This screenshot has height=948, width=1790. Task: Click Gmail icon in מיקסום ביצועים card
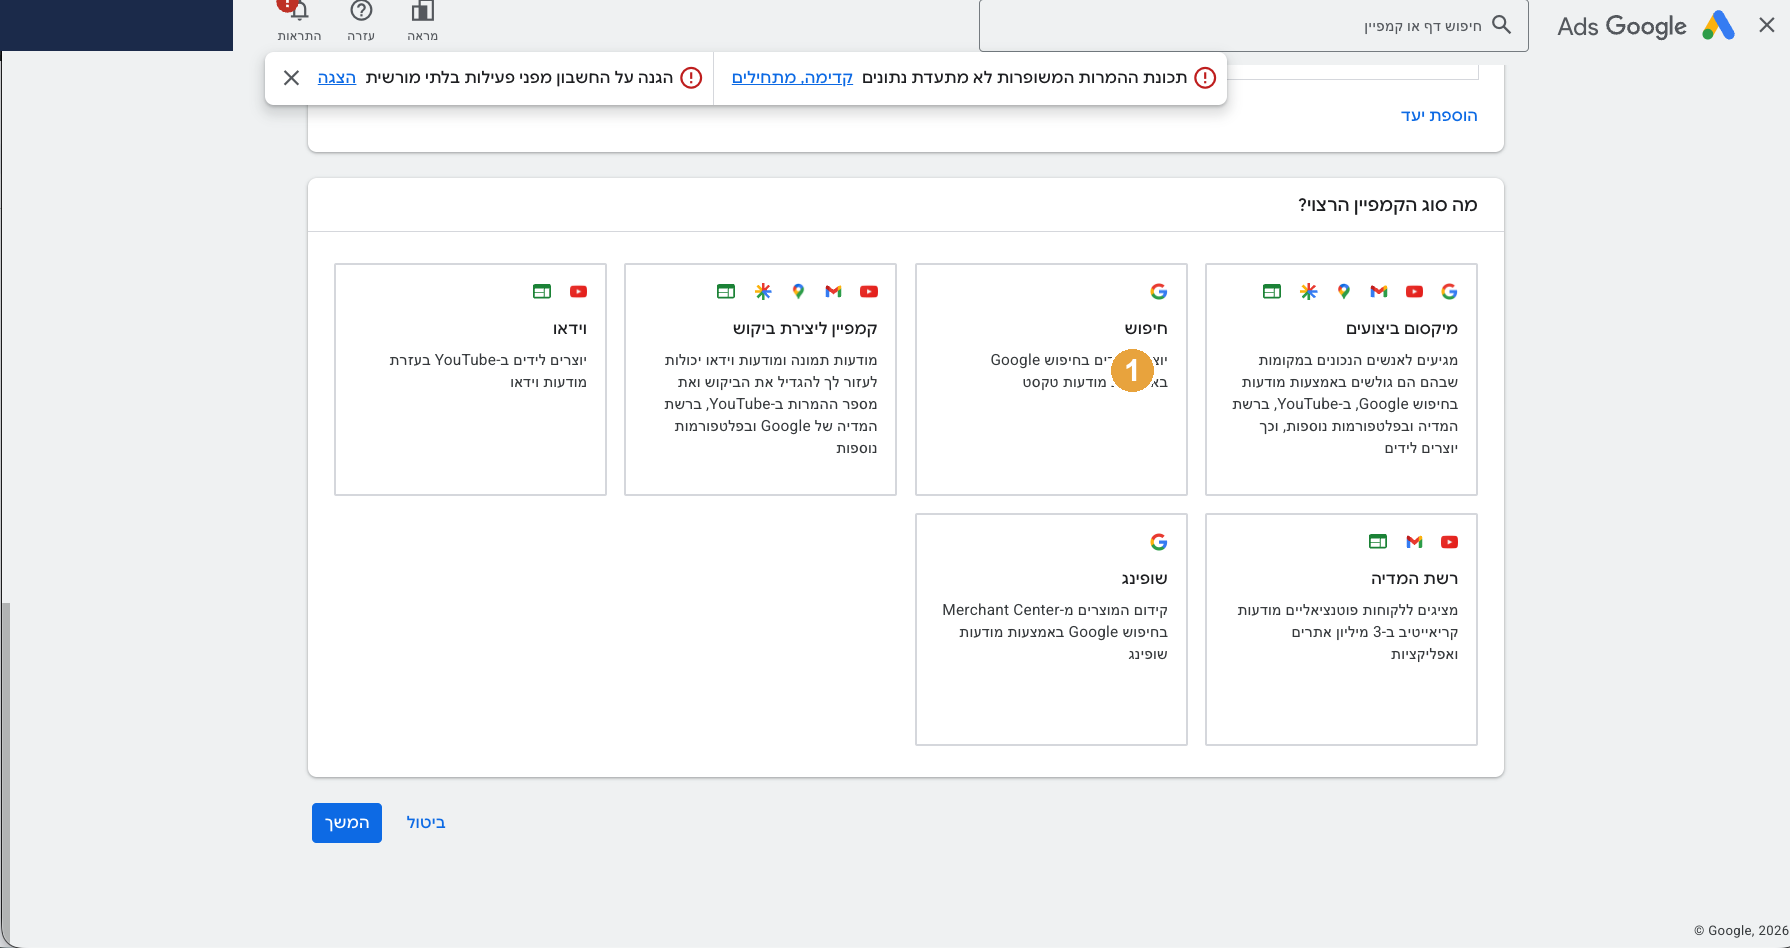coord(1379,292)
